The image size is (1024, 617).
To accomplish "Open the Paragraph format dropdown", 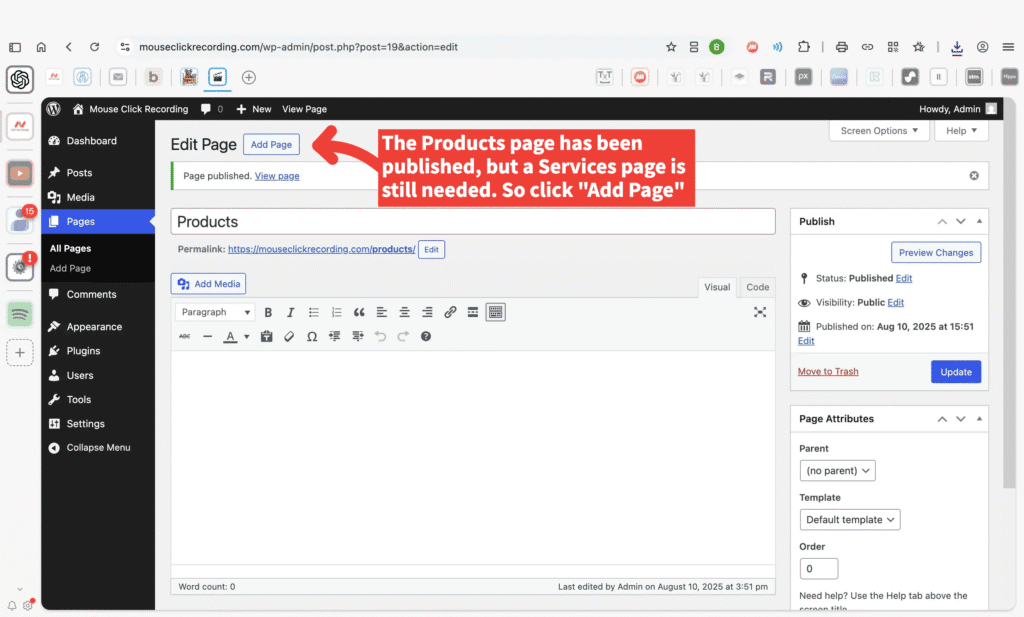I will point(215,312).
